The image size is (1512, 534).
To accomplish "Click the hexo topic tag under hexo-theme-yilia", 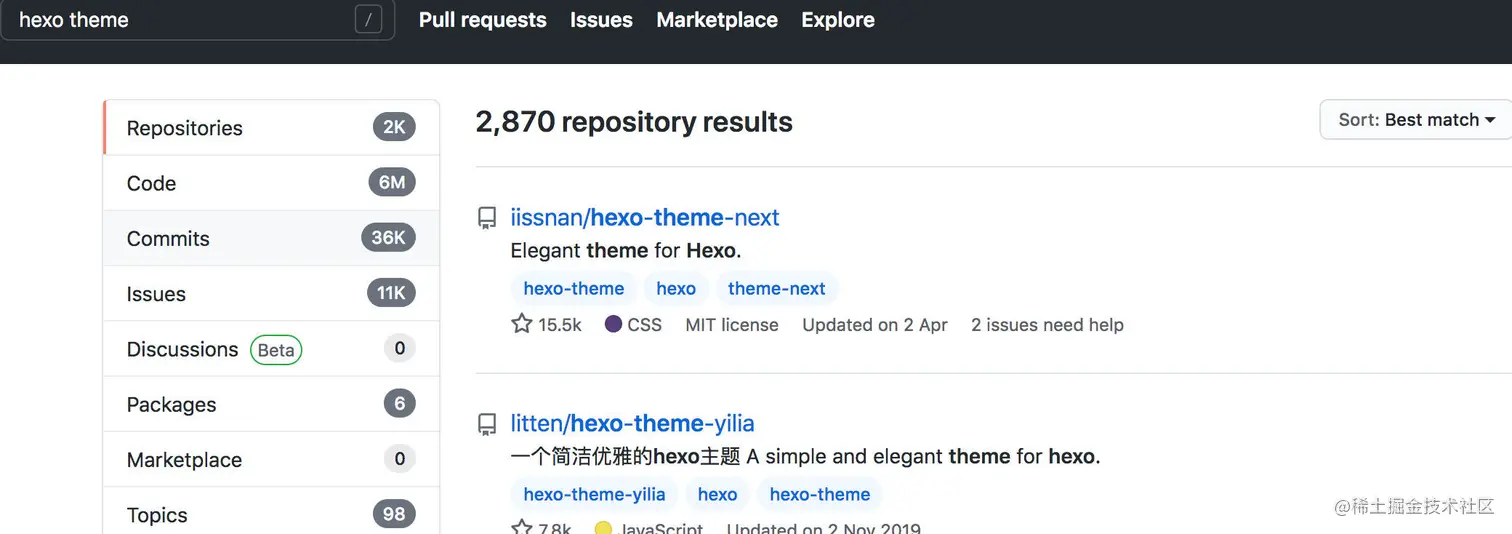I will [717, 494].
